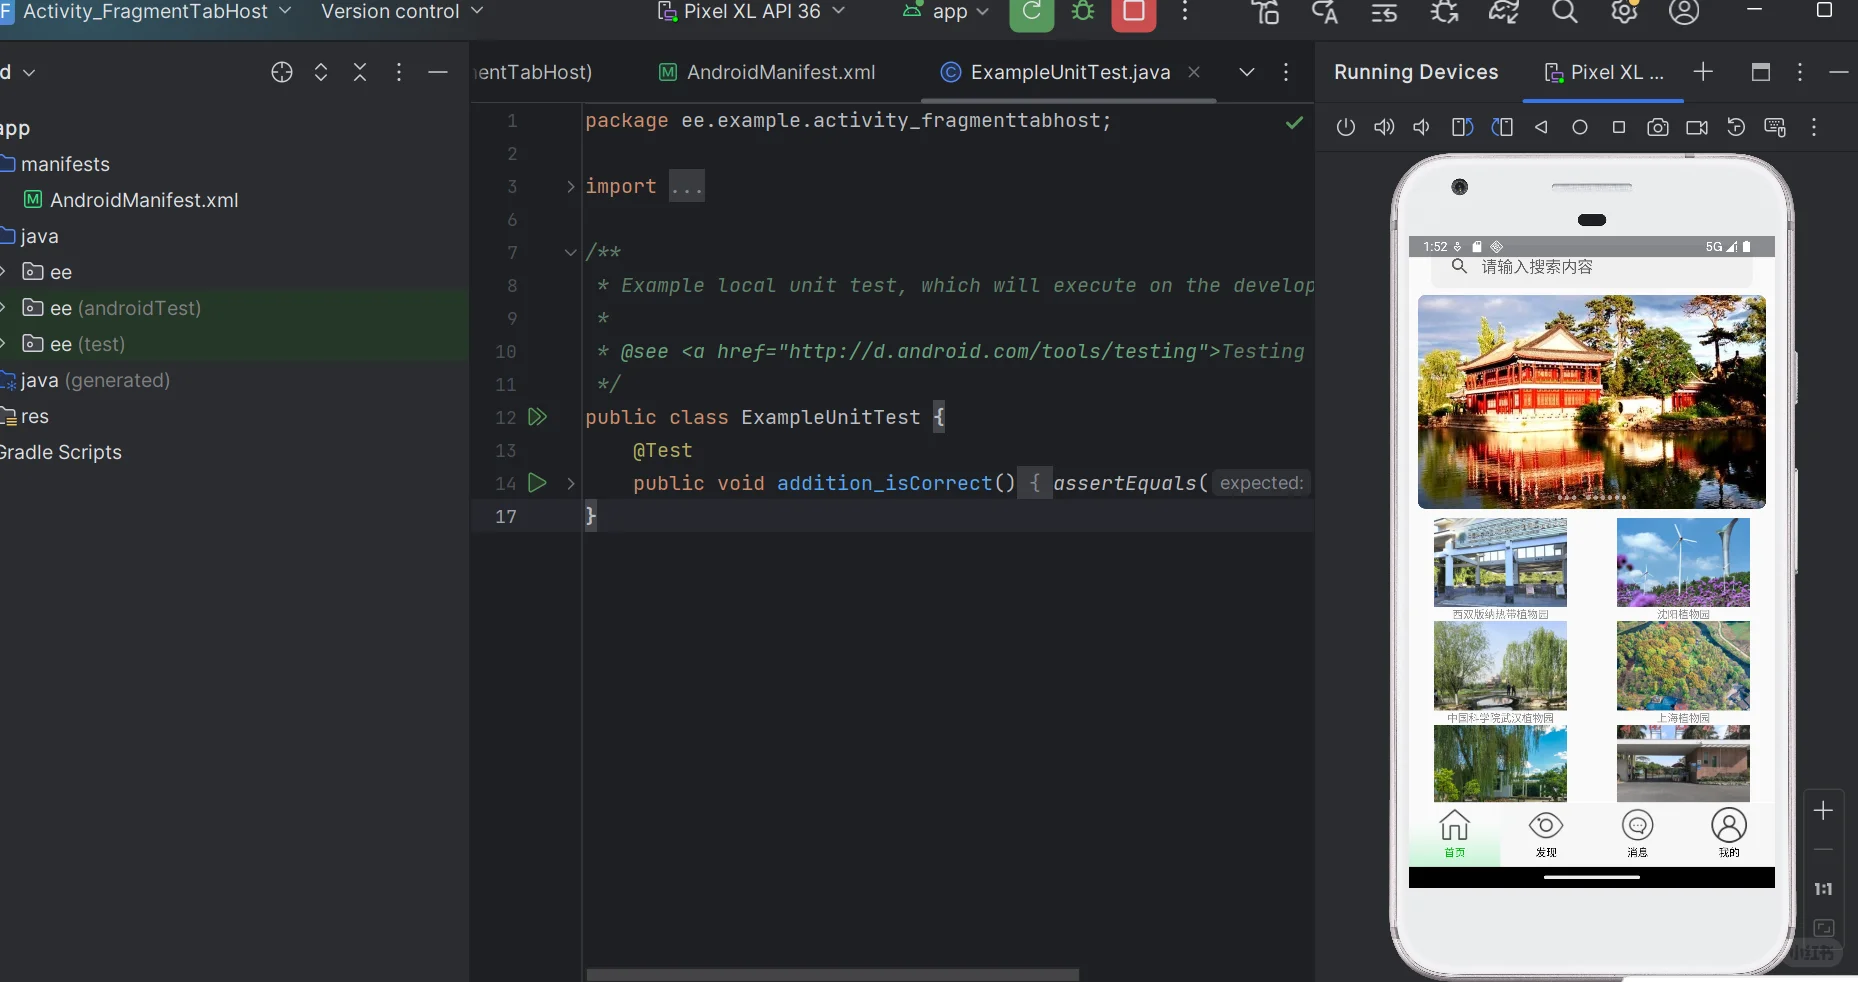Capture a screenshot of the emulator

tap(1657, 128)
